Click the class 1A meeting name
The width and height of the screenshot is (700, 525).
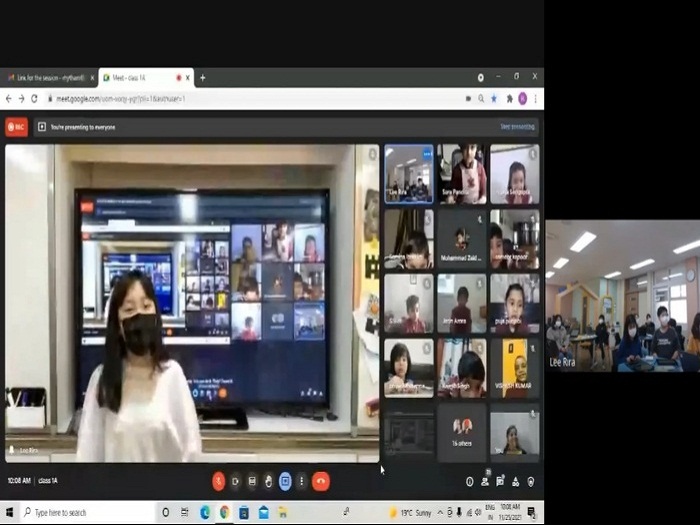point(48,481)
